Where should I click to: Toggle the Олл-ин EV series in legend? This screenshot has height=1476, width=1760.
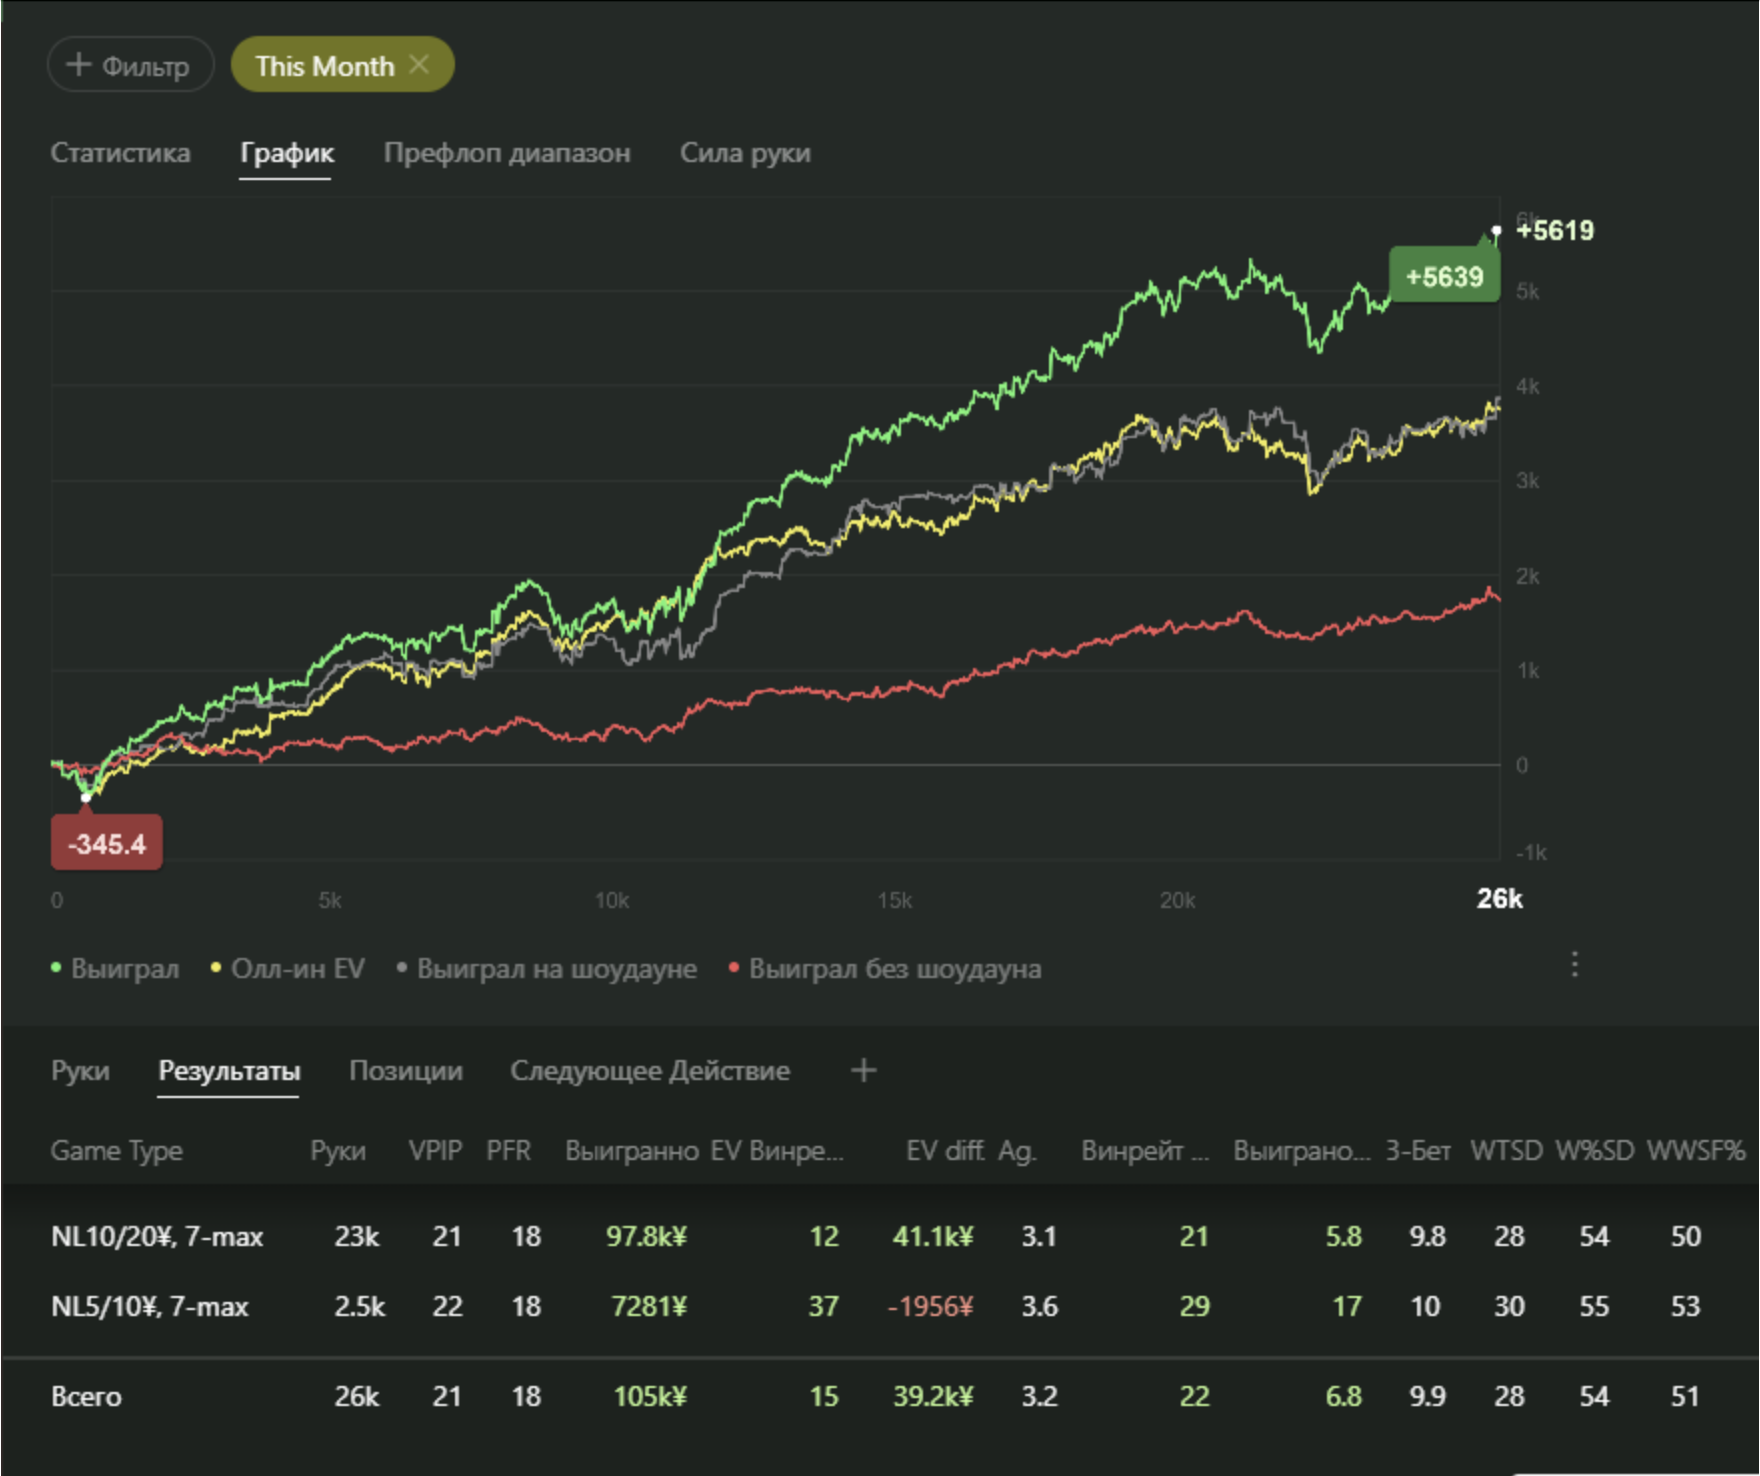288,969
